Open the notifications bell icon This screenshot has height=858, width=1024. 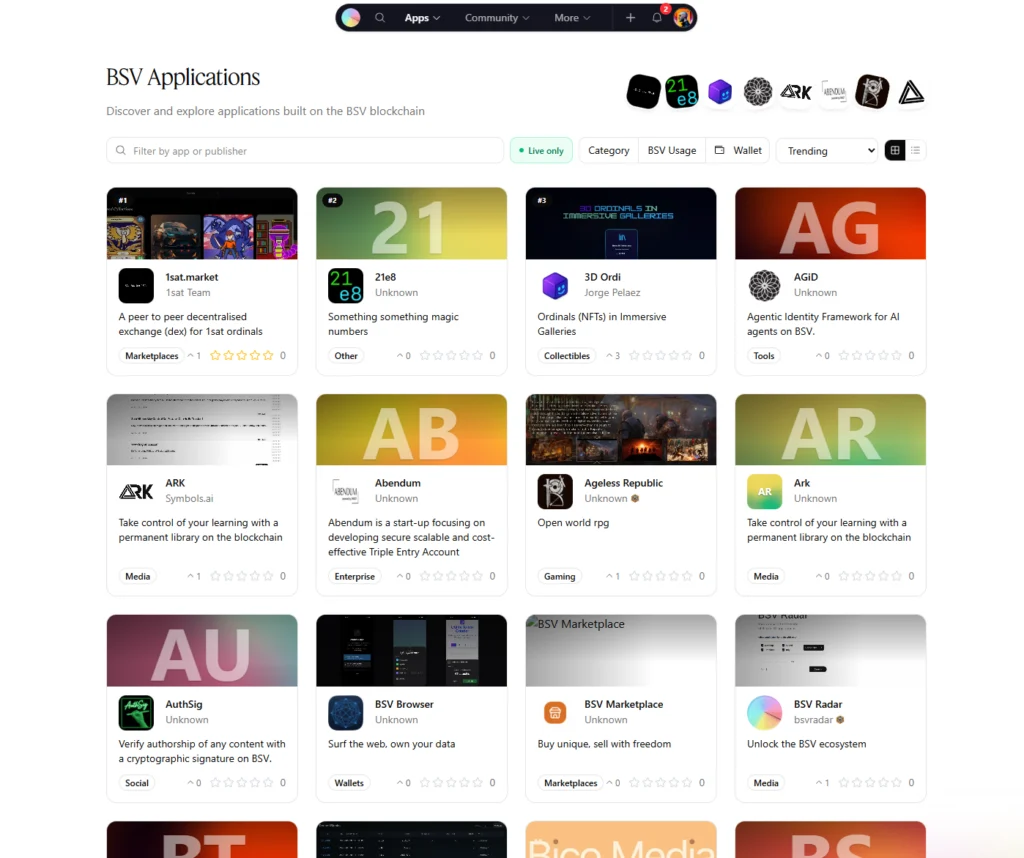click(x=657, y=18)
